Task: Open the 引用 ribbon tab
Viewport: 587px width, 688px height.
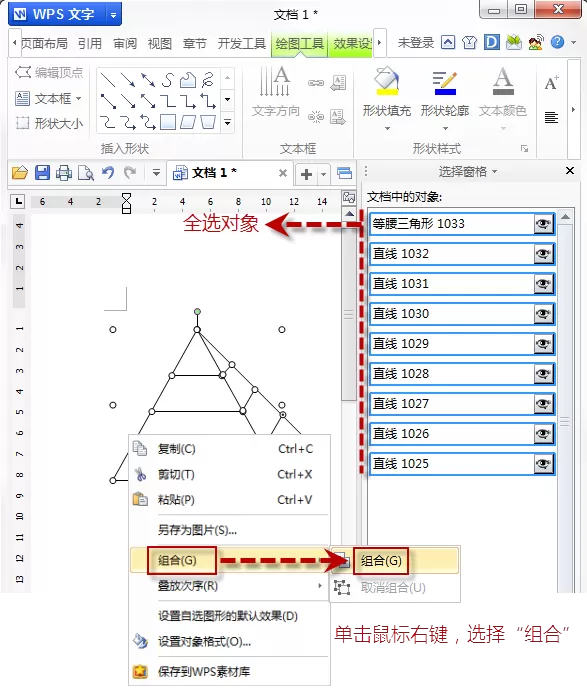Action: point(90,43)
